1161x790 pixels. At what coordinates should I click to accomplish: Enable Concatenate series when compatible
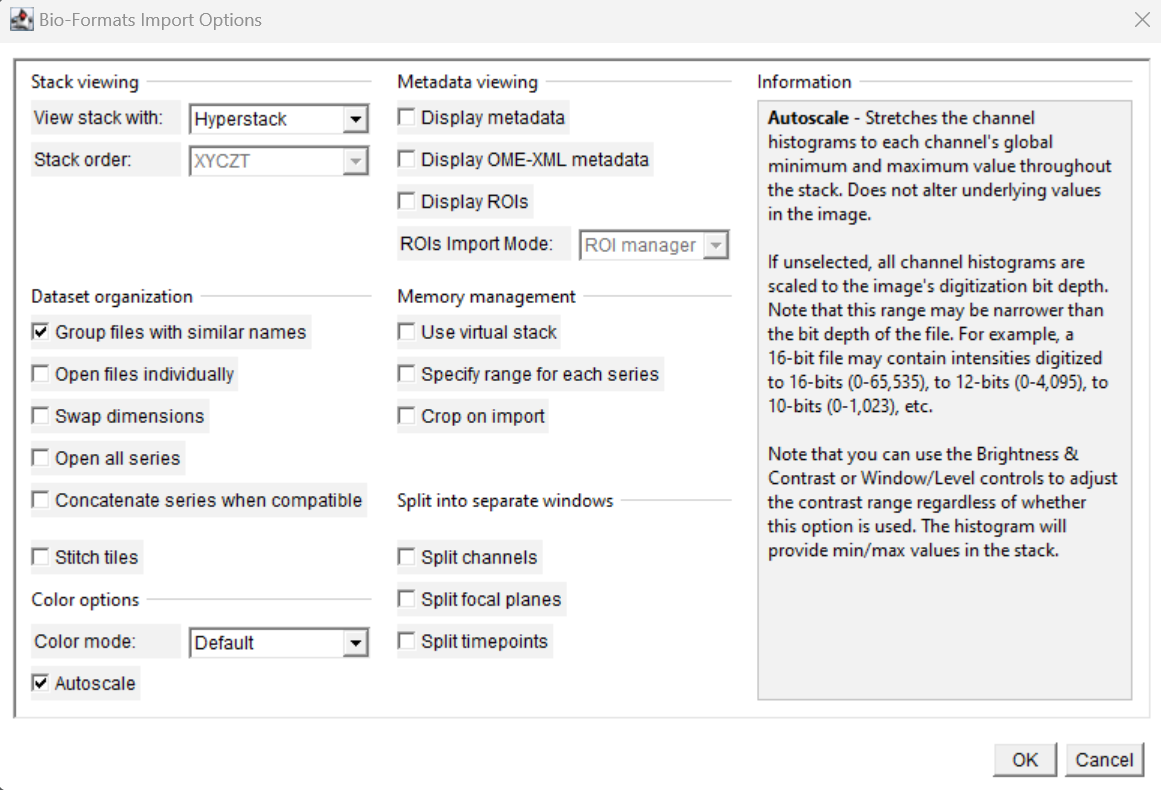40,501
